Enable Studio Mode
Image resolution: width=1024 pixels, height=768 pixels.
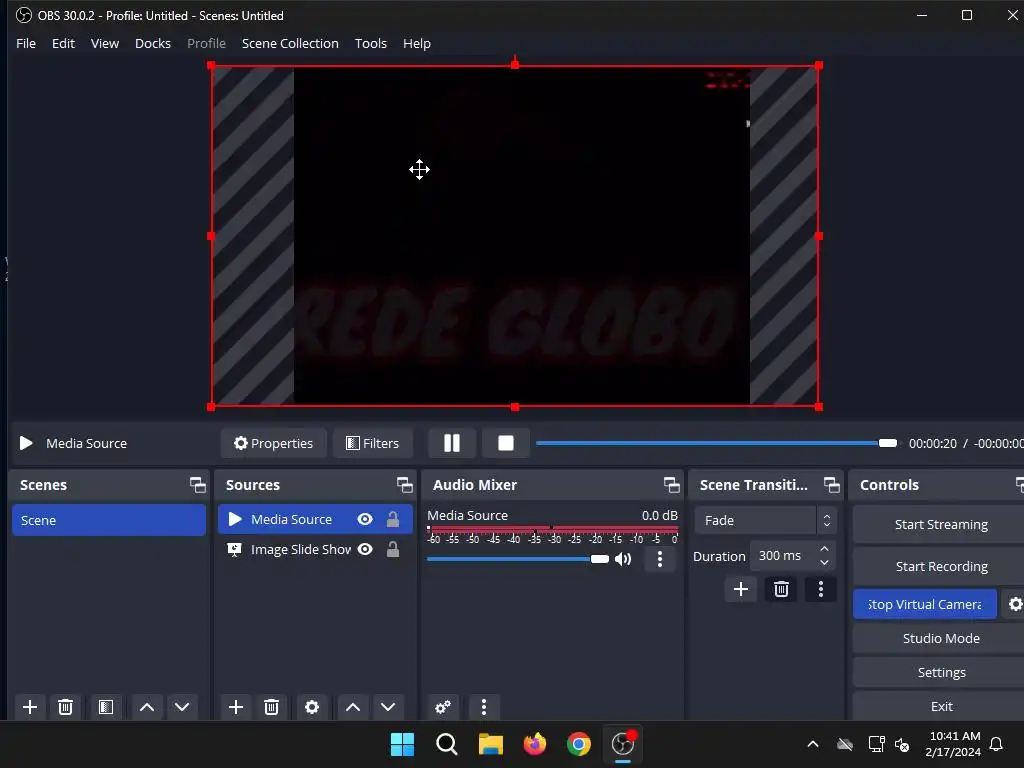(940, 638)
